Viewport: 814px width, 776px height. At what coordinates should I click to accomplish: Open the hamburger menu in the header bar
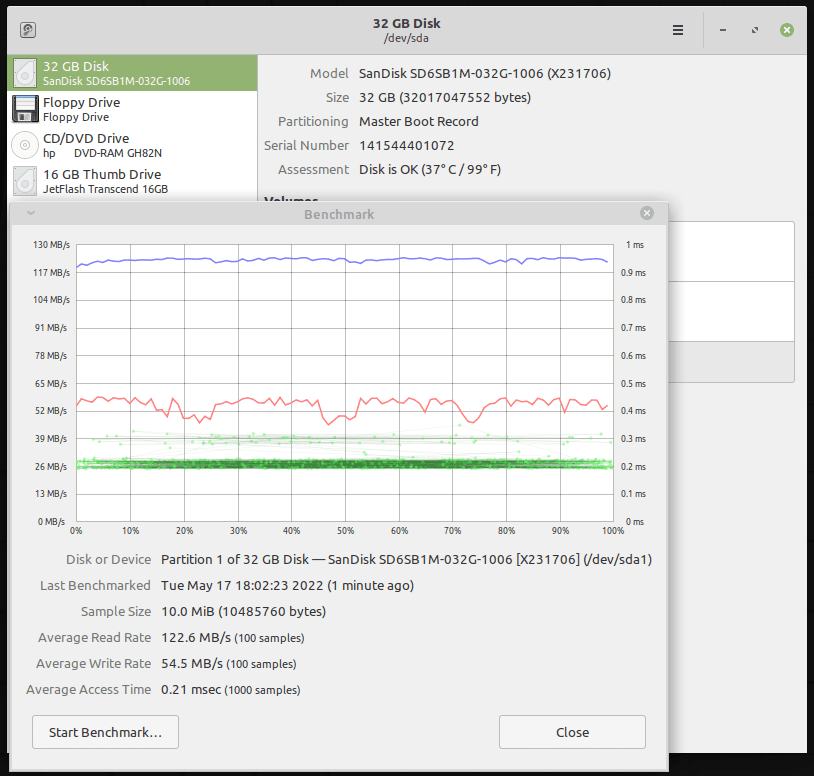(x=677, y=30)
